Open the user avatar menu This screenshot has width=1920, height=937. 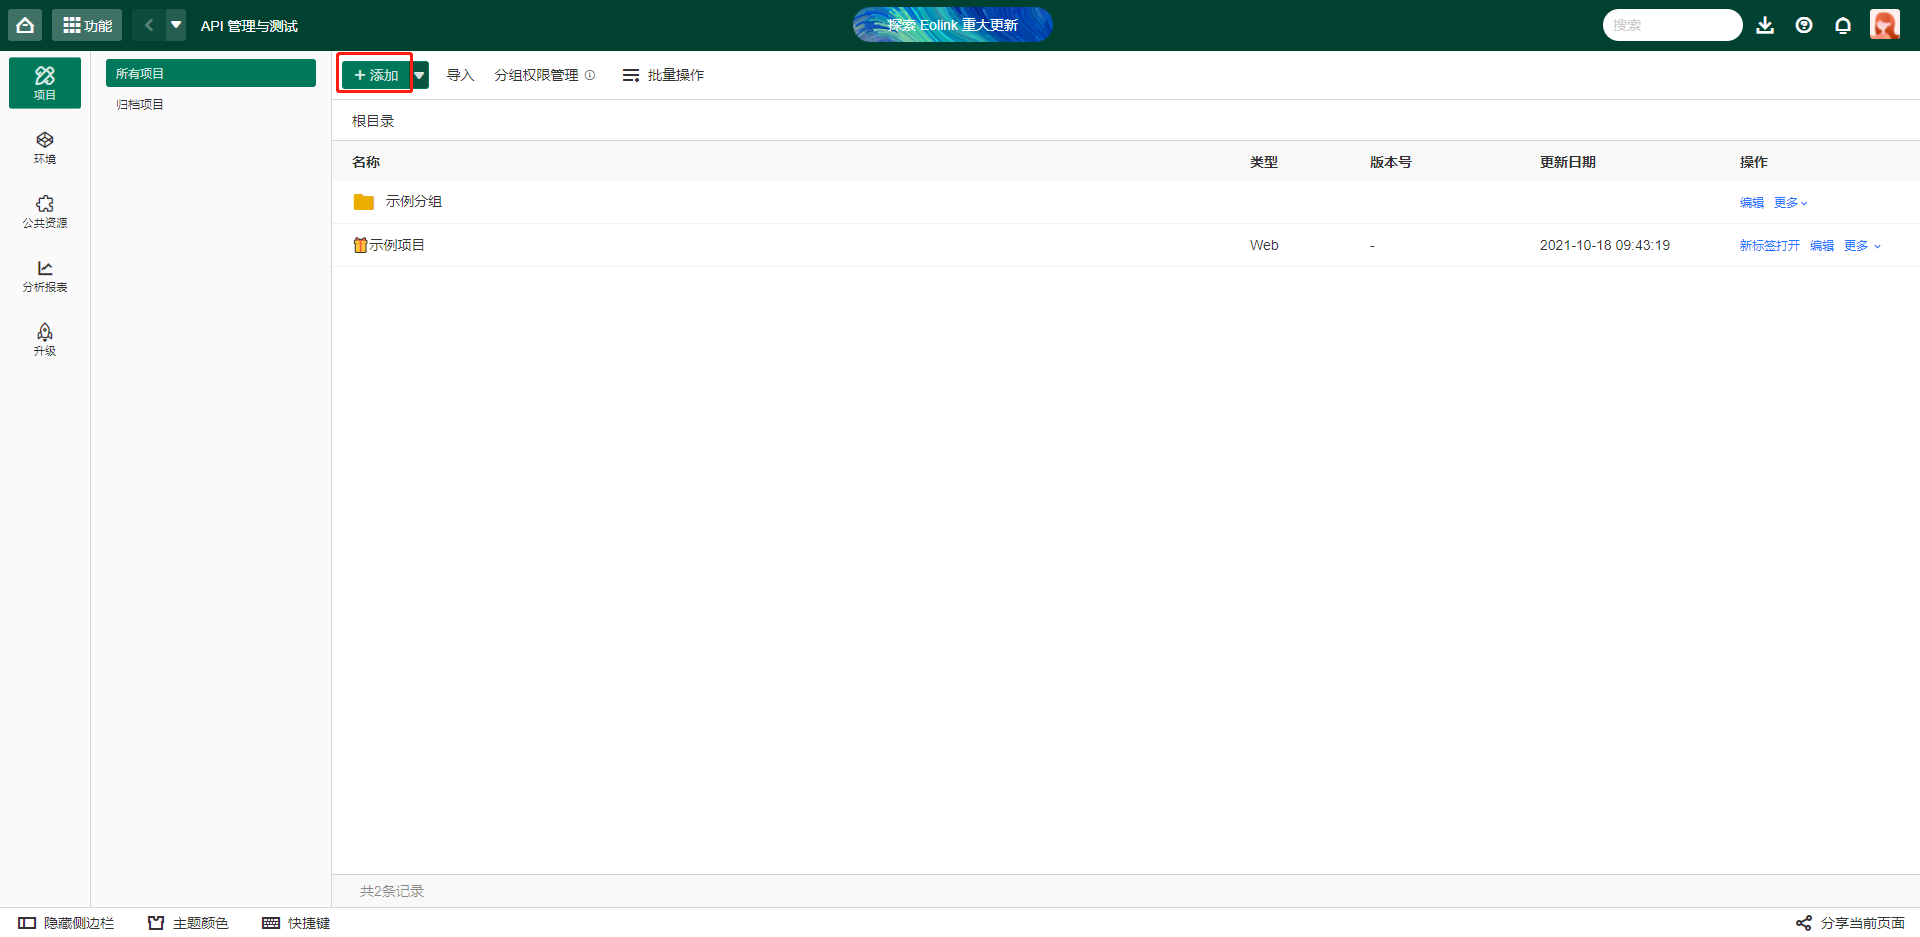point(1885,25)
